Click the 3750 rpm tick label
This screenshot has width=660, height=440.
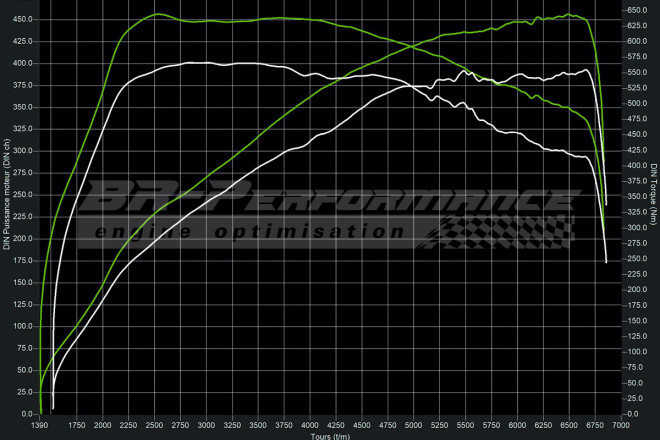click(x=284, y=425)
